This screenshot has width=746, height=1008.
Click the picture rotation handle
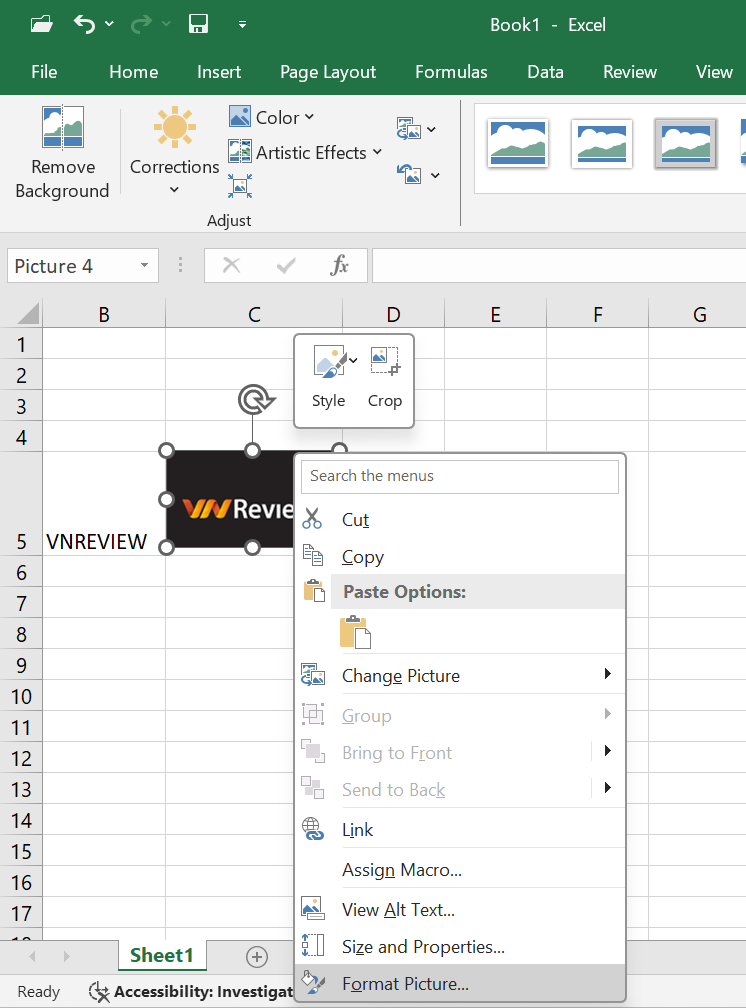tap(253, 401)
